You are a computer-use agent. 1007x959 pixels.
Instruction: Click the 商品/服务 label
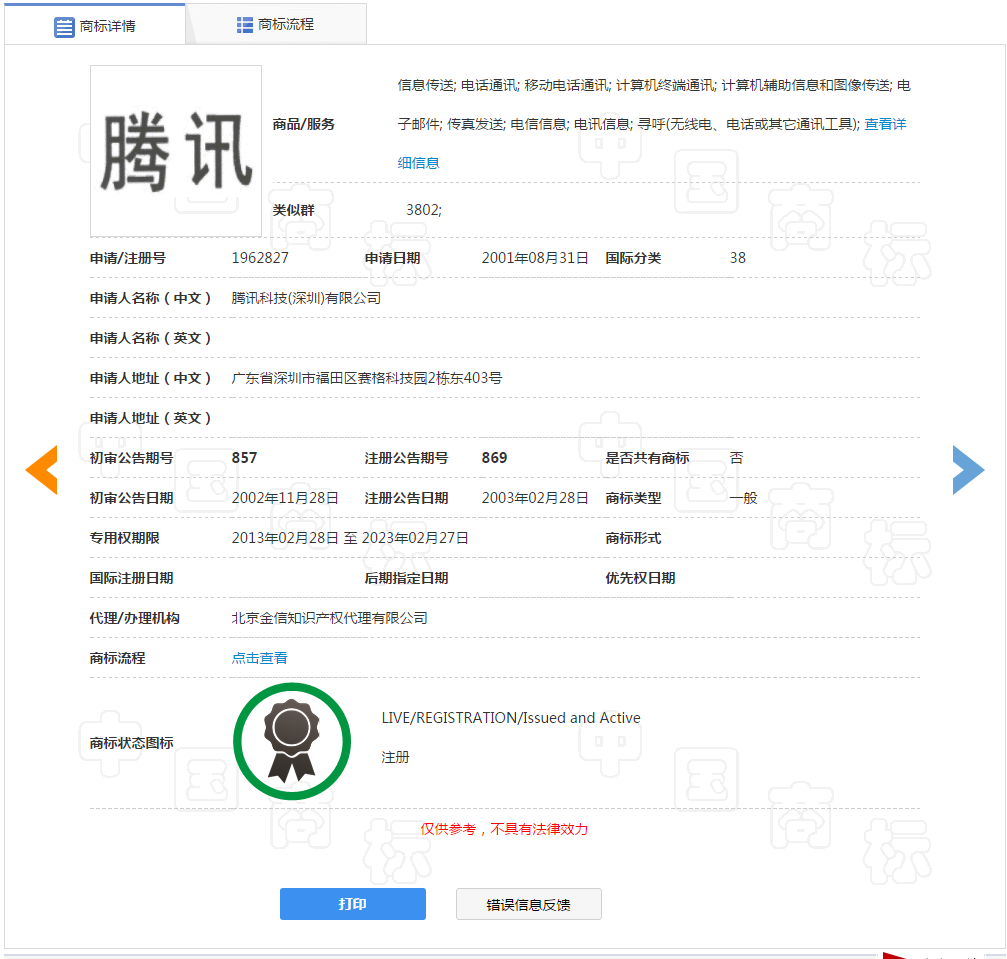(304, 124)
